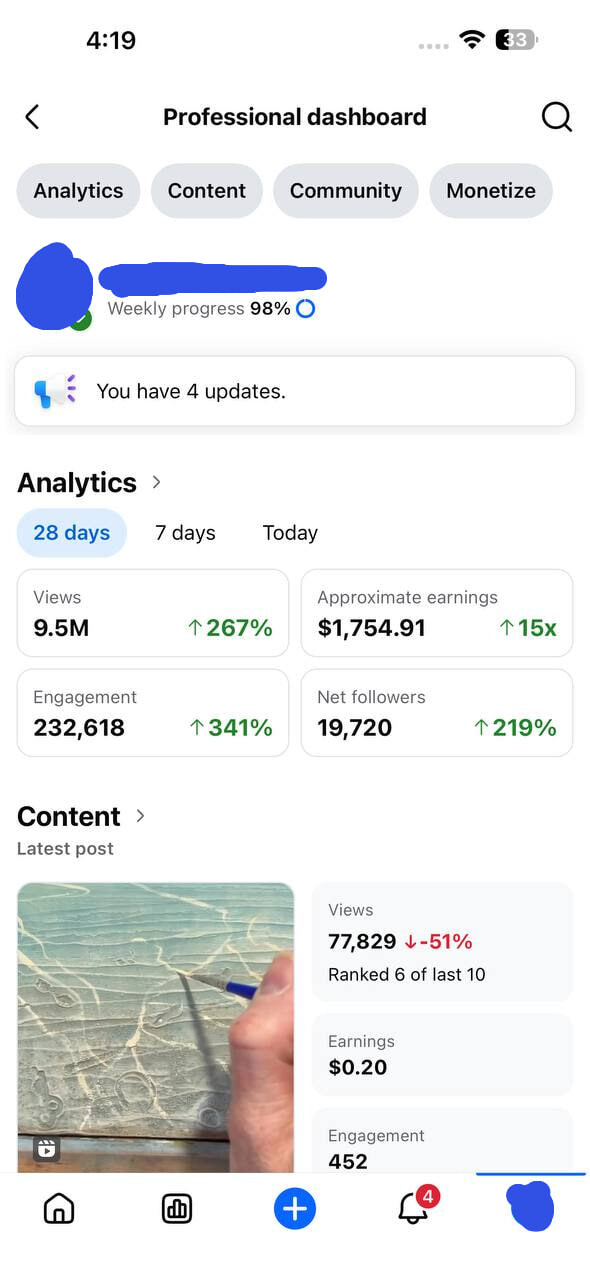
Task: Tap the back arrow icon
Action: [x=32, y=117]
